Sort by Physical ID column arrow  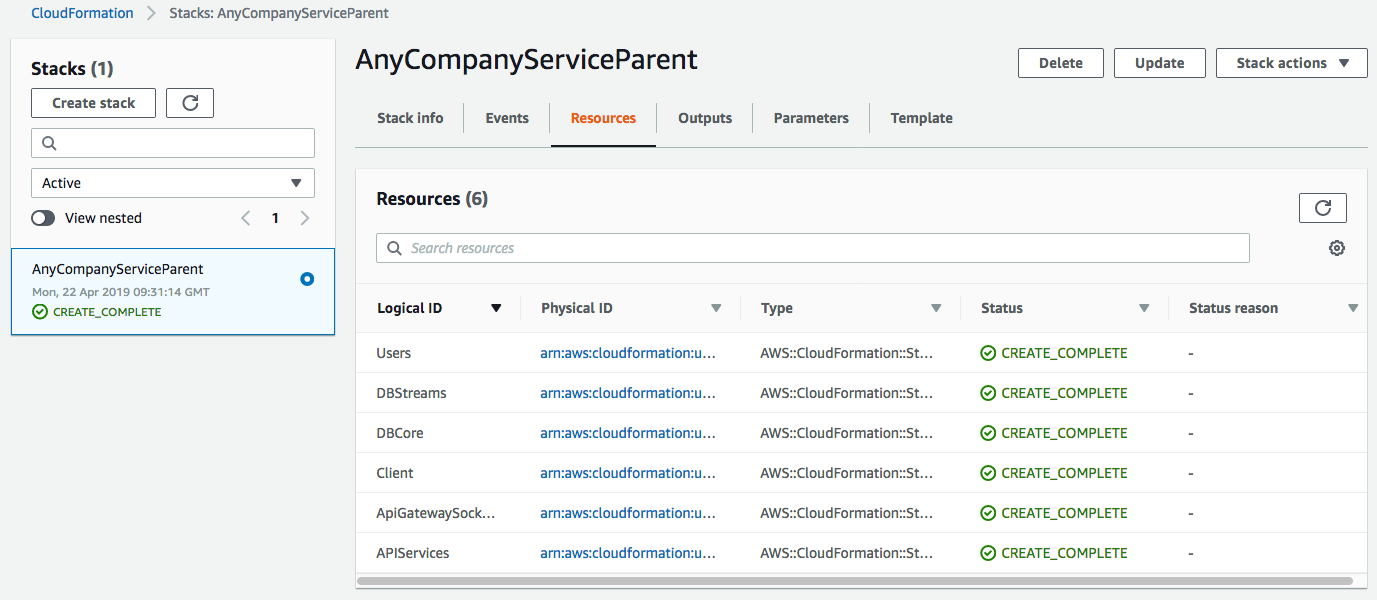click(716, 308)
